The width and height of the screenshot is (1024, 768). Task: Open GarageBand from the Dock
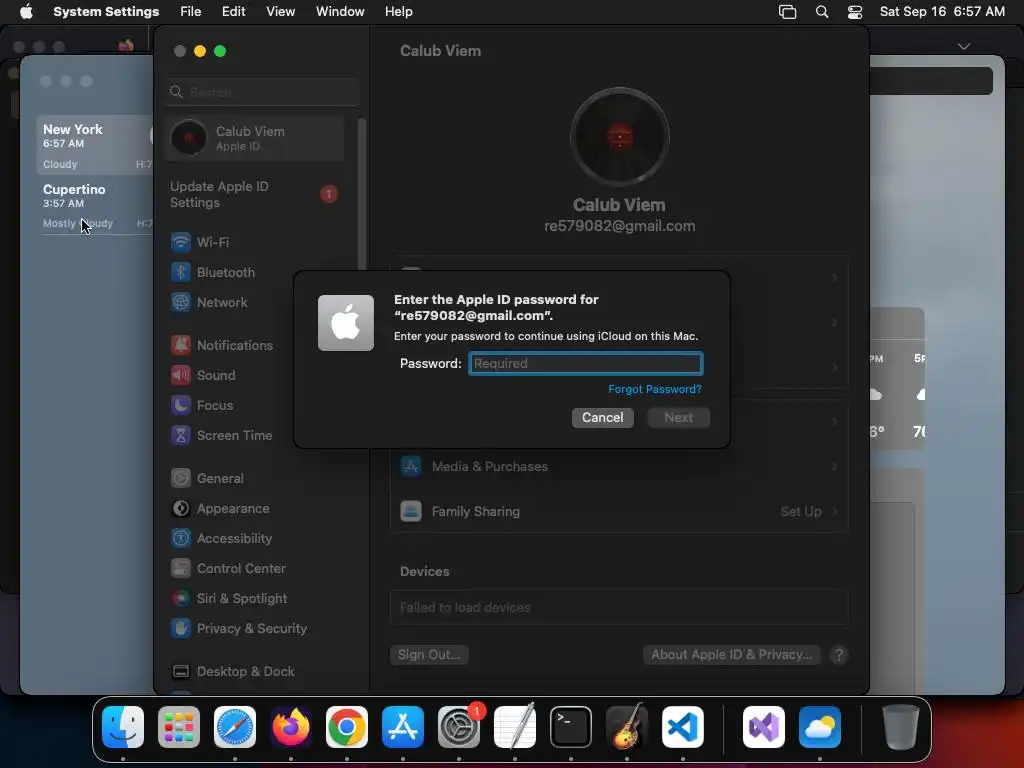(x=627, y=726)
